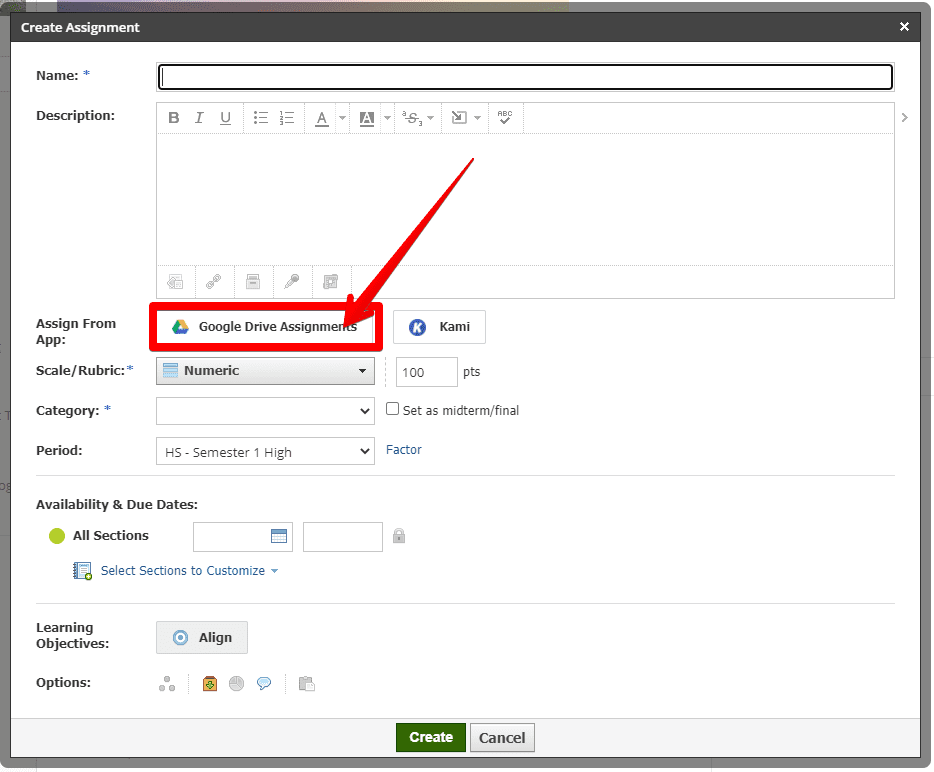The image size is (934, 772).
Task: Click the indent formatting icon
Action: click(459, 118)
